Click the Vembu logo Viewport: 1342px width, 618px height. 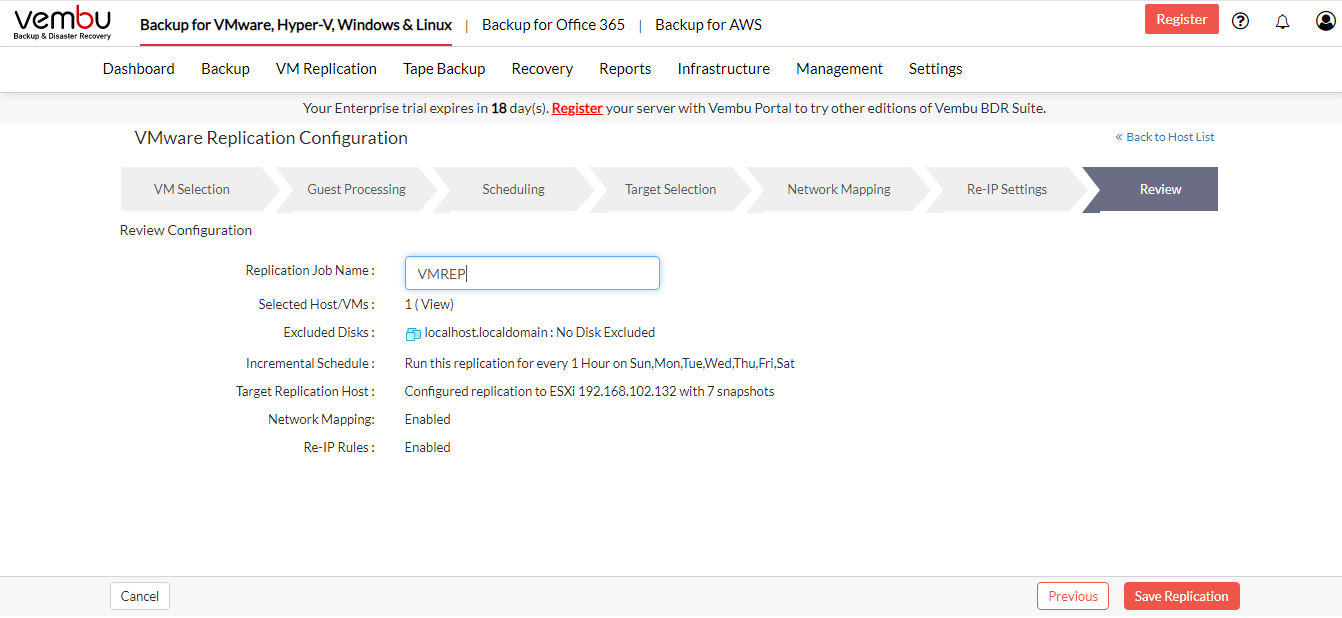click(x=62, y=23)
